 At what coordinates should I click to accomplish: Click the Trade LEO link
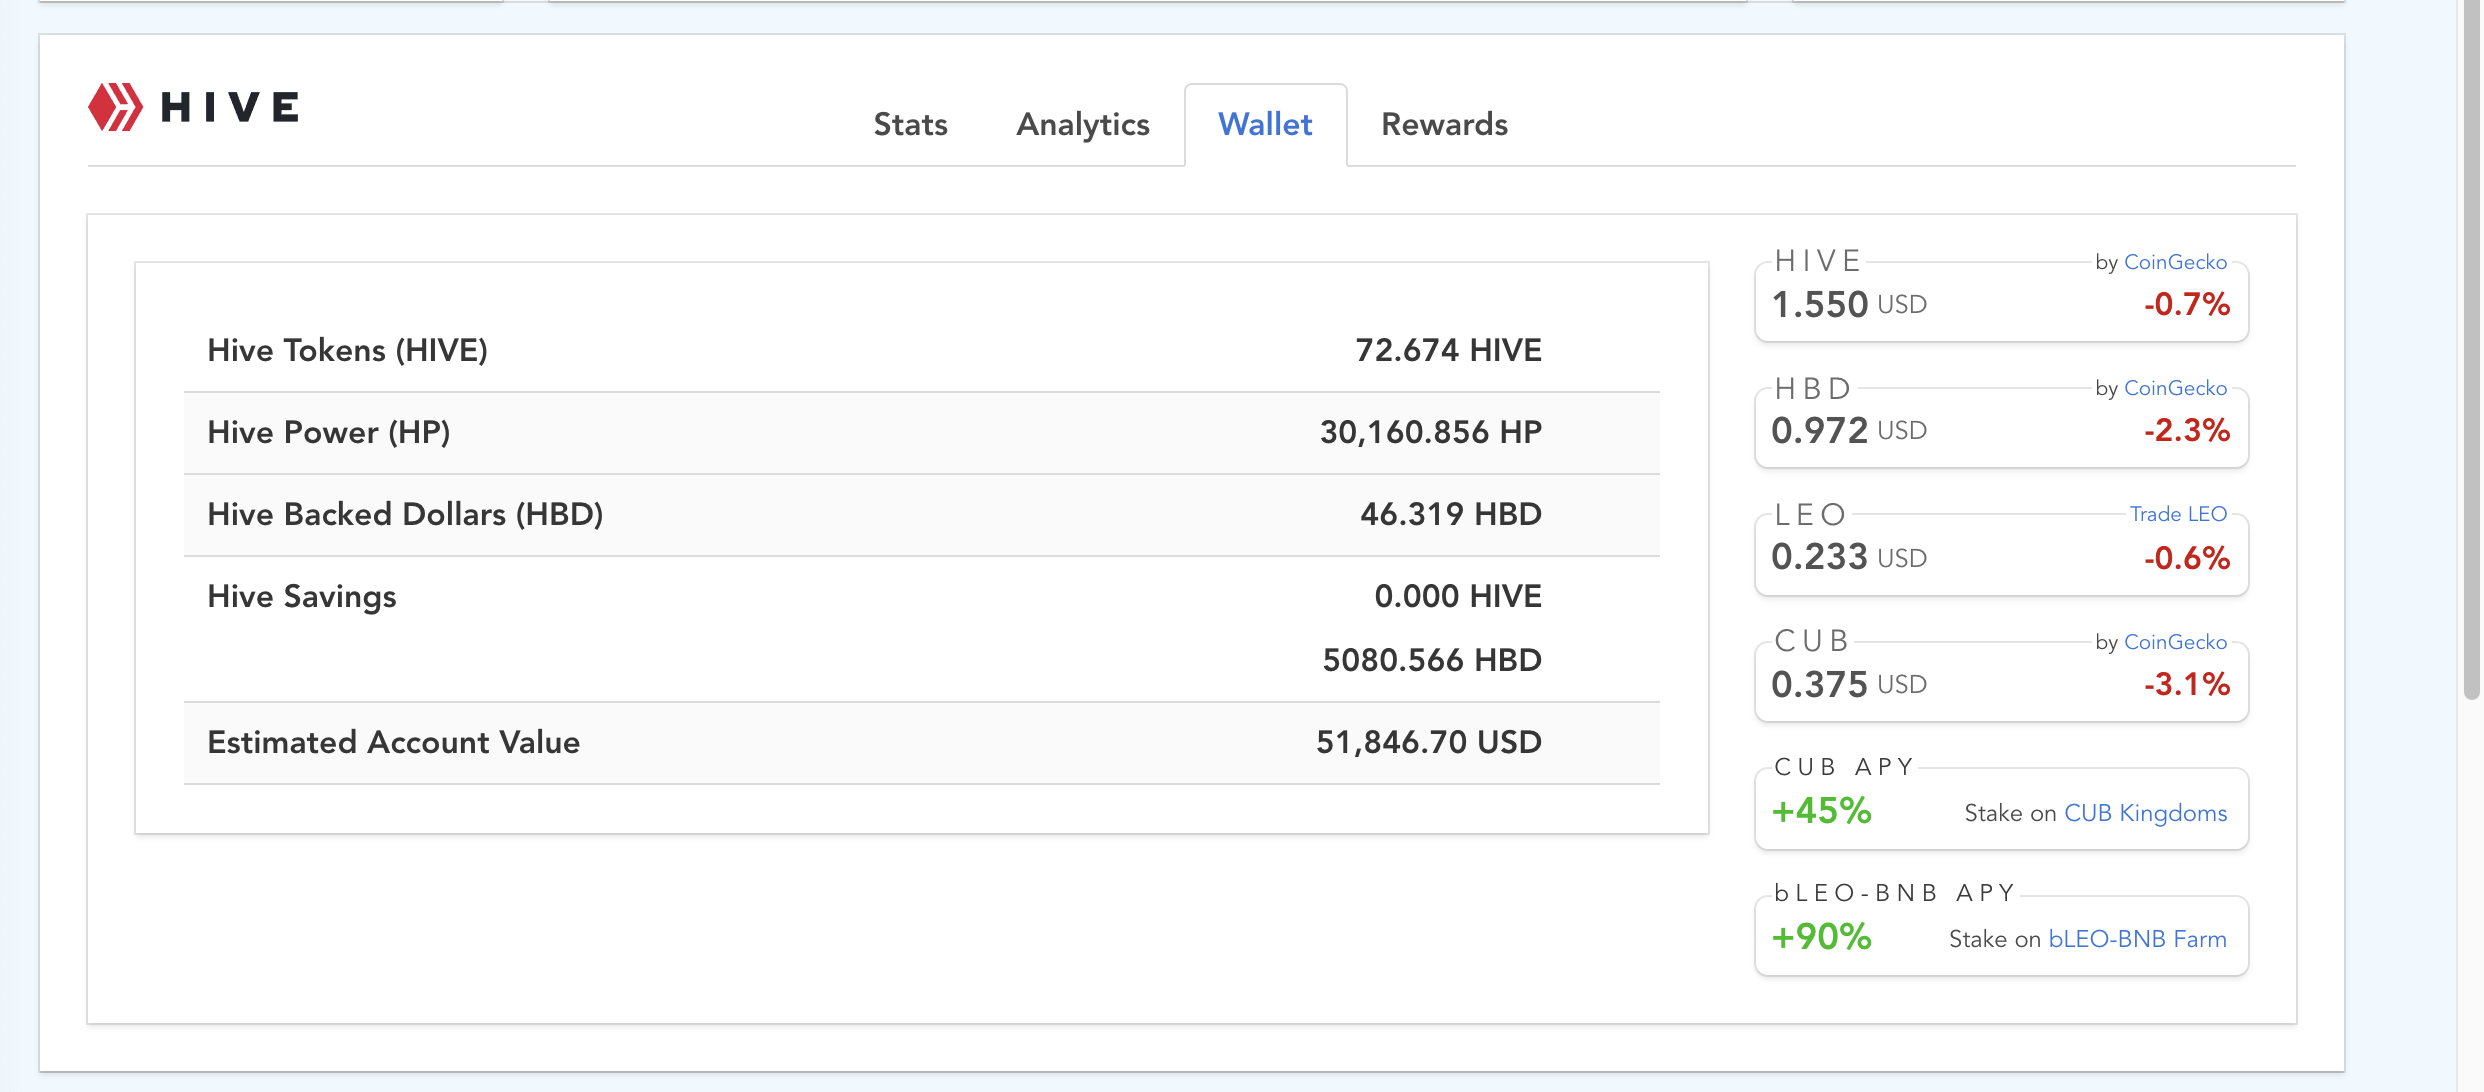(2178, 514)
